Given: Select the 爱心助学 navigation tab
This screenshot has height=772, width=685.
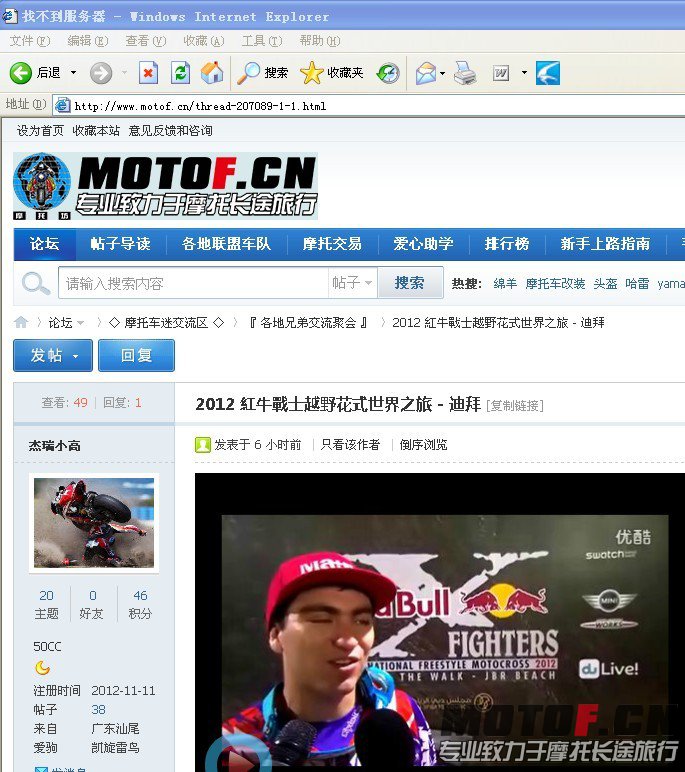Looking at the screenshot, I should 424,244.
